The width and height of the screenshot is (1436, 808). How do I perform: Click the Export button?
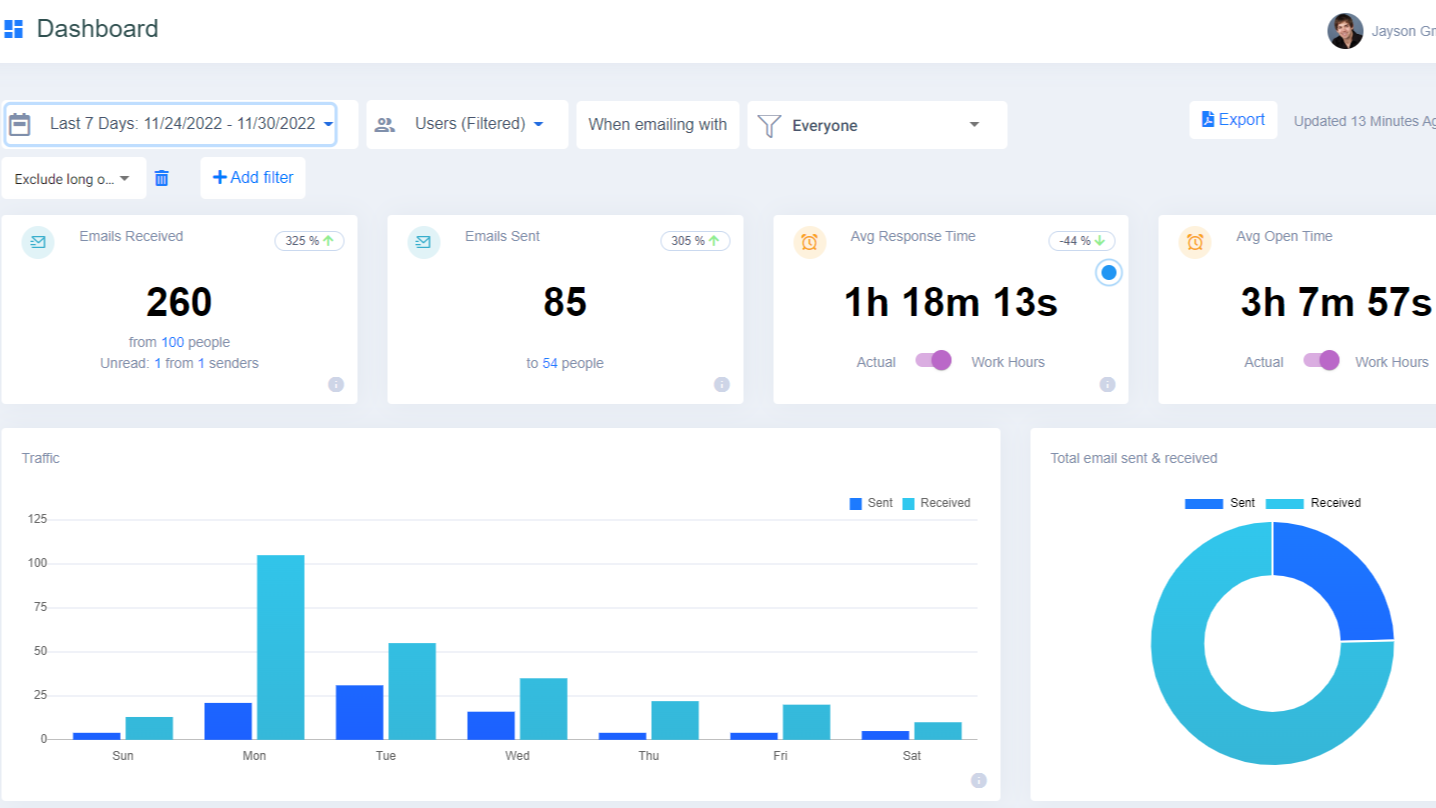pos(1233,119)
